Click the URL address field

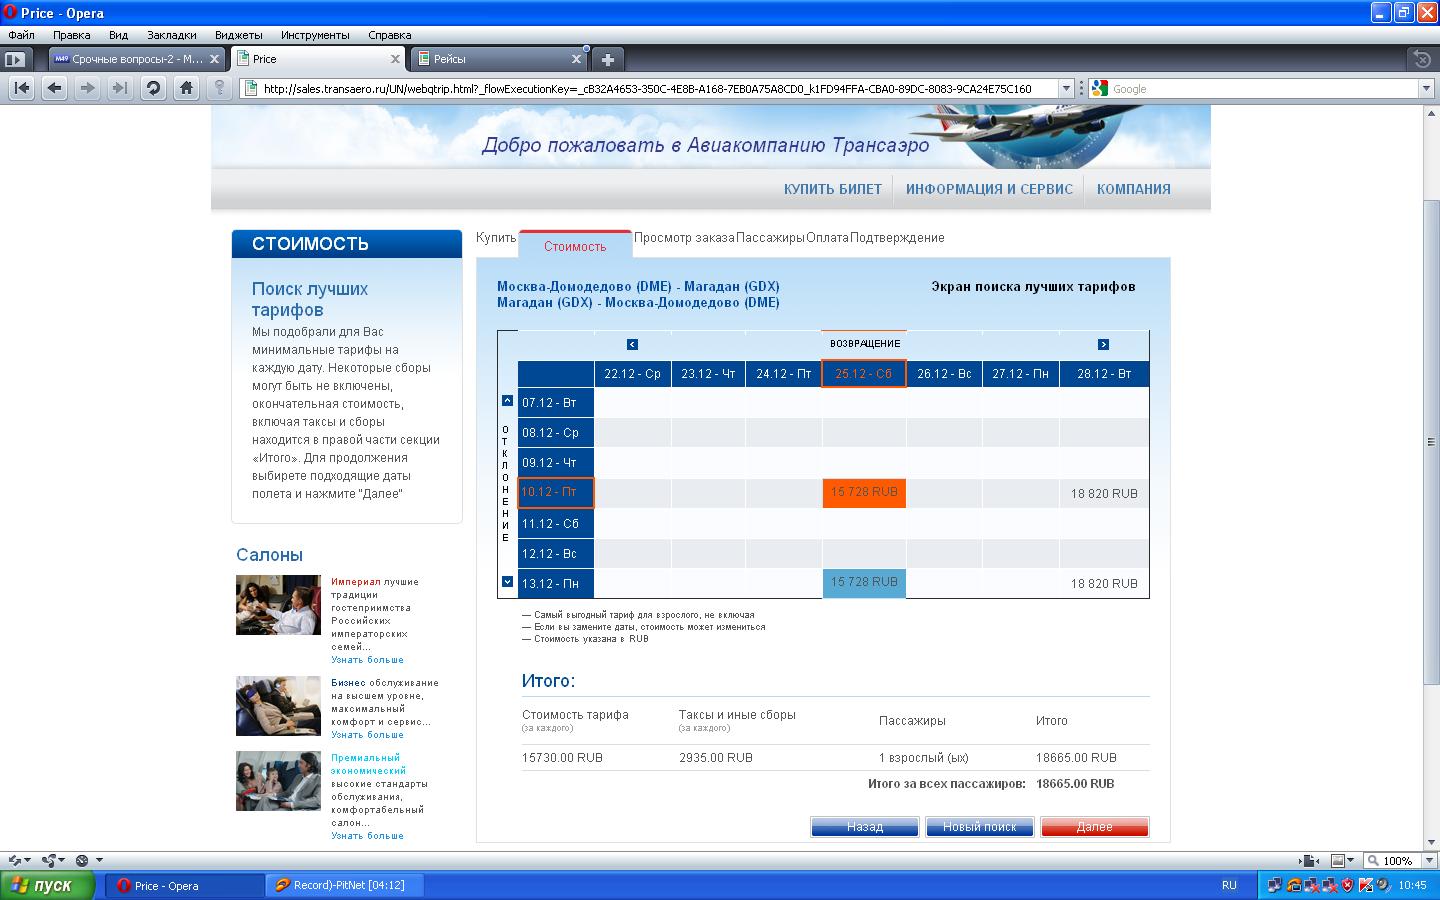point(657,88)
